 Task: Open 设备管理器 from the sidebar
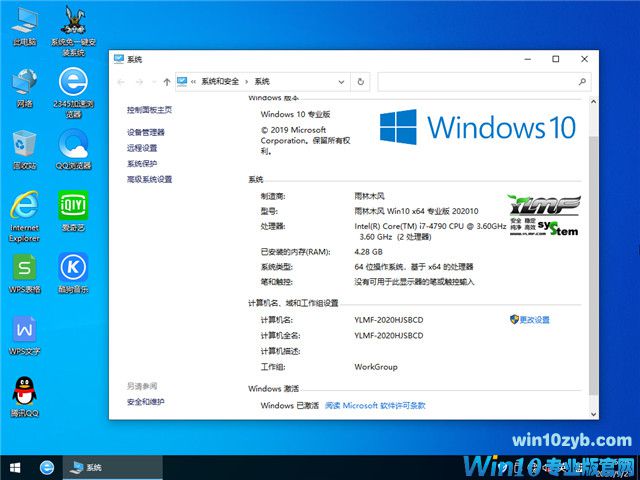(146, 132)
